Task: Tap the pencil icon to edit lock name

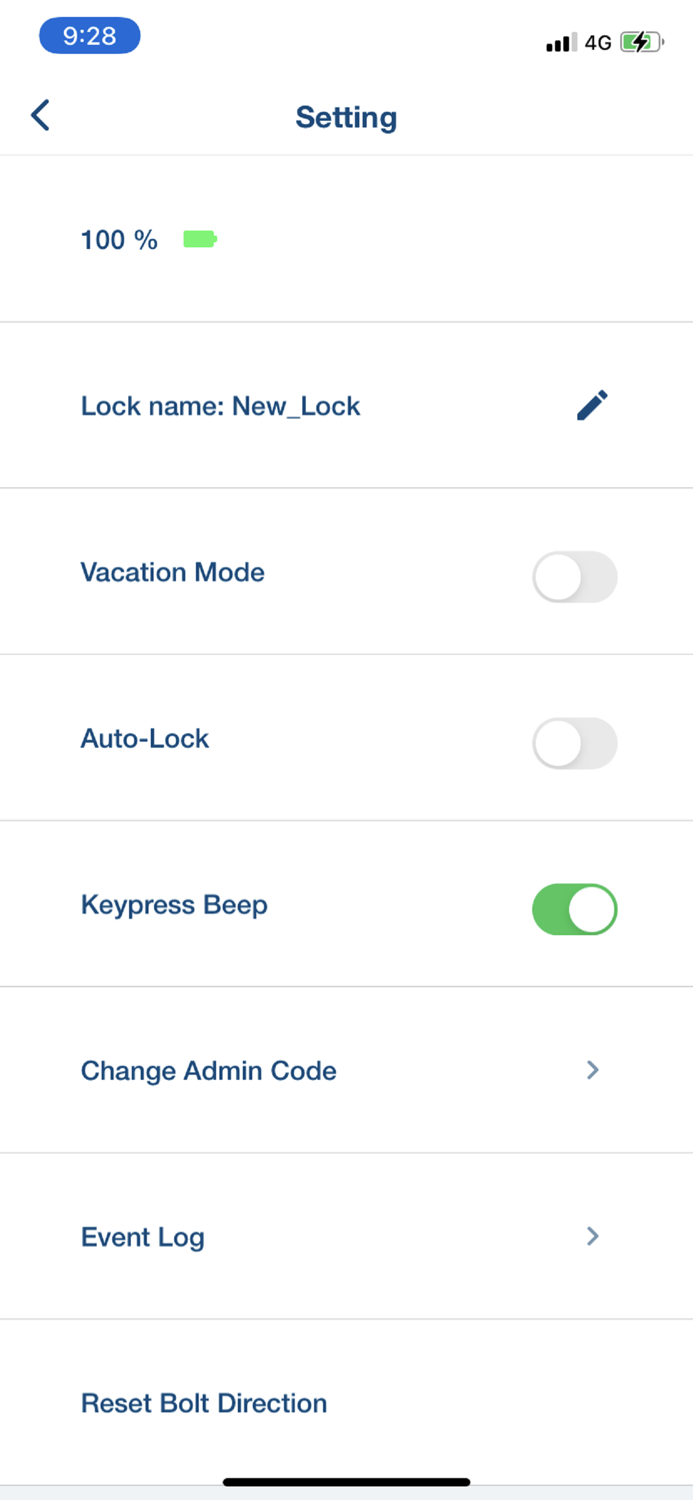Action: tap(591, 405)
